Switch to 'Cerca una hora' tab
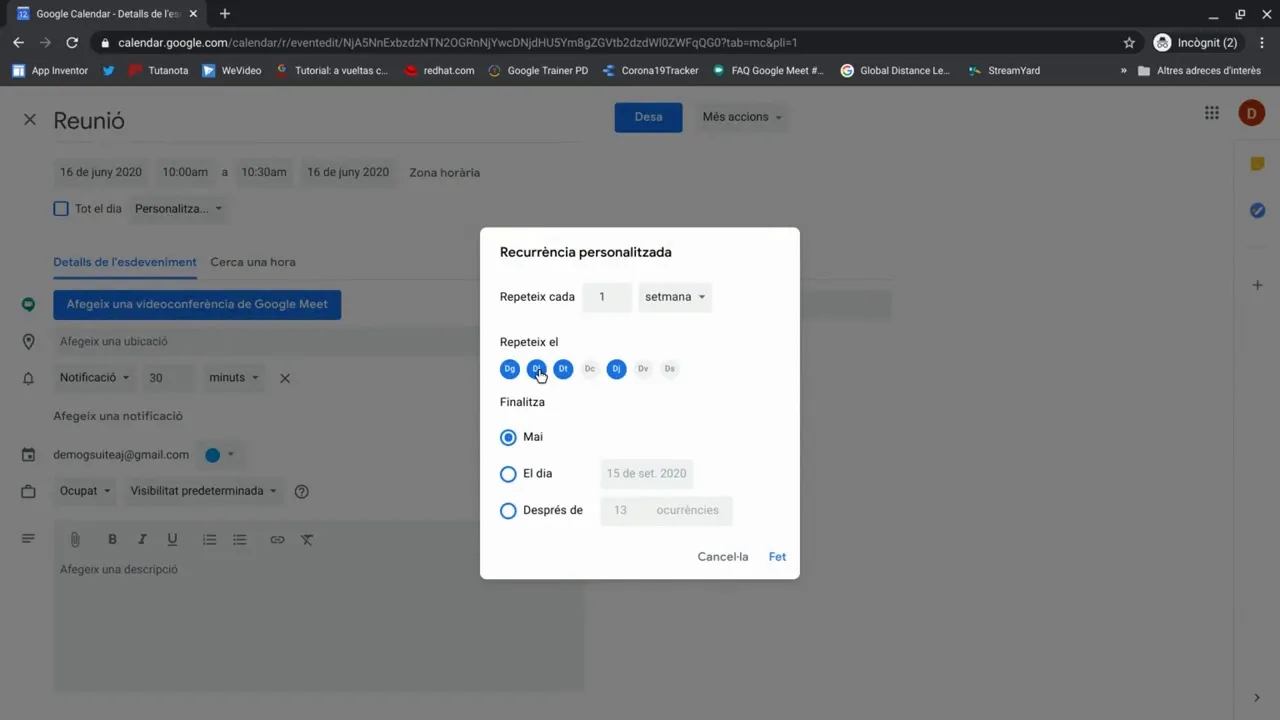Image resolution: width=1280 pixels, height=720 pixels. point(253,262)
